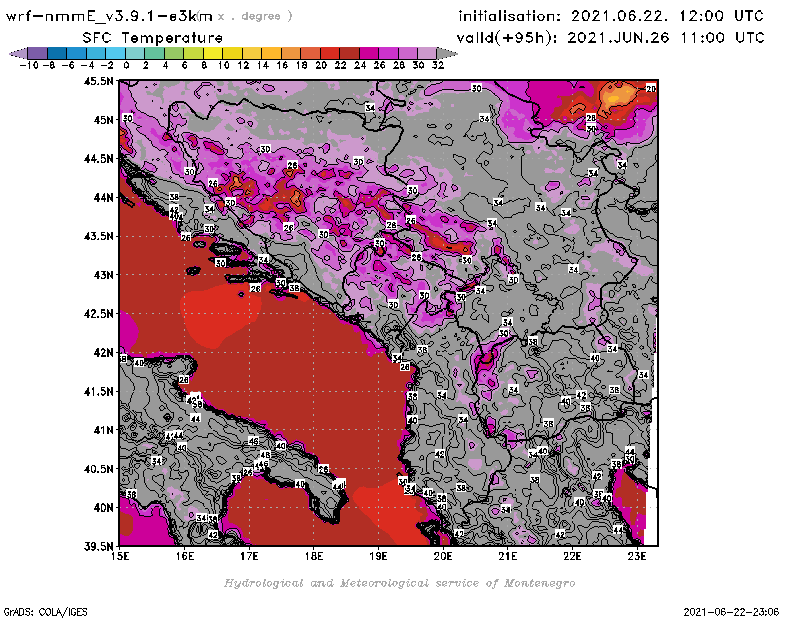This screenshot has height=618, width=800.
Task: Select the 'valid(+95h): 2021.JUN.26 11:00 UTC' line
Action: click(610, 38)
